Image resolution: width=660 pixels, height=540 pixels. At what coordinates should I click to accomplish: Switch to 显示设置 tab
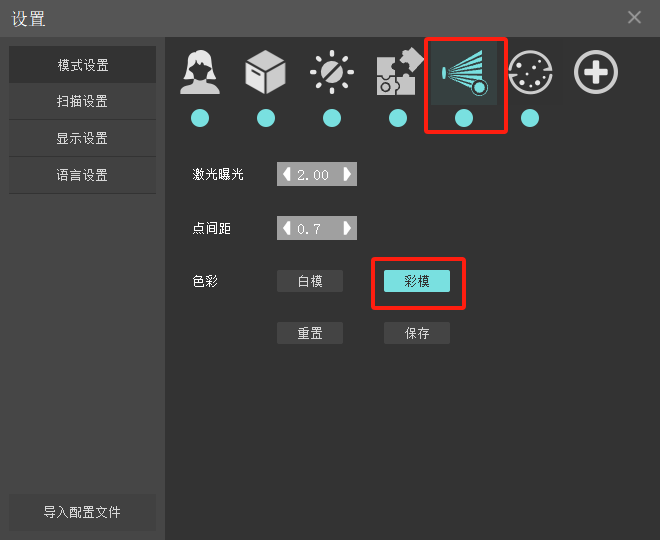point(82,138)
